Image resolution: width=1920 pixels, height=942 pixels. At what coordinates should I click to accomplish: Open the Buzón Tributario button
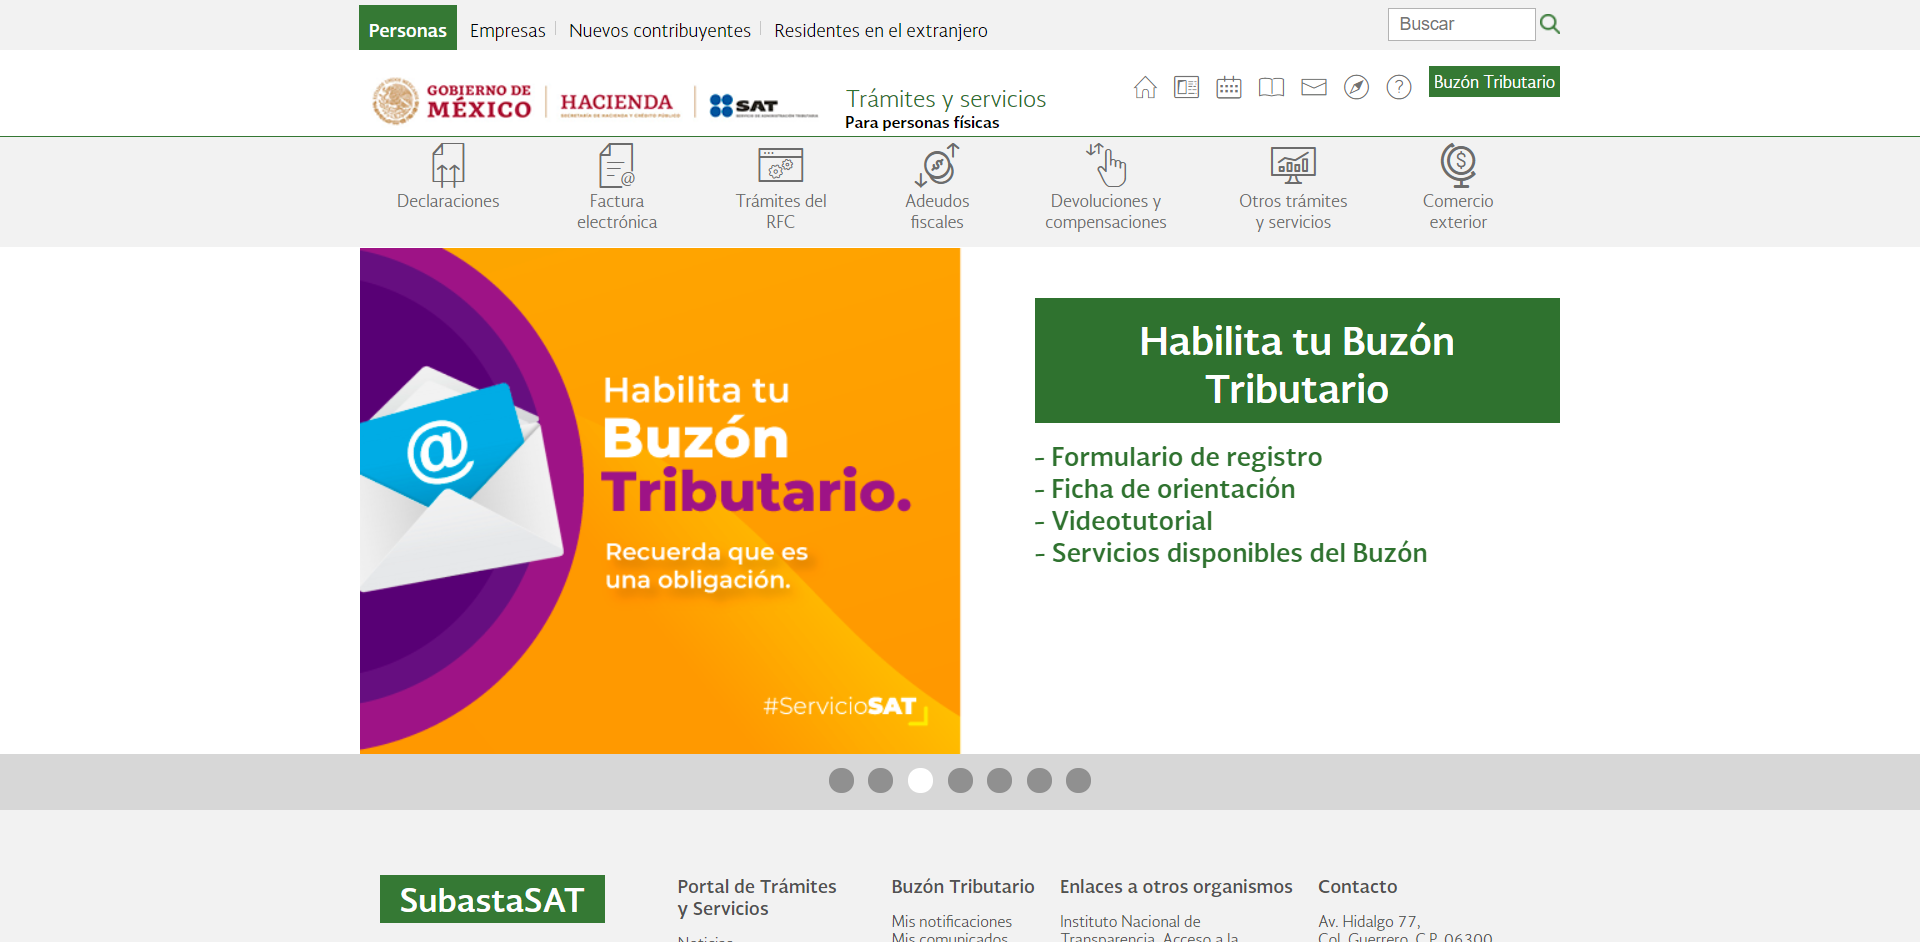[1494, 82]
